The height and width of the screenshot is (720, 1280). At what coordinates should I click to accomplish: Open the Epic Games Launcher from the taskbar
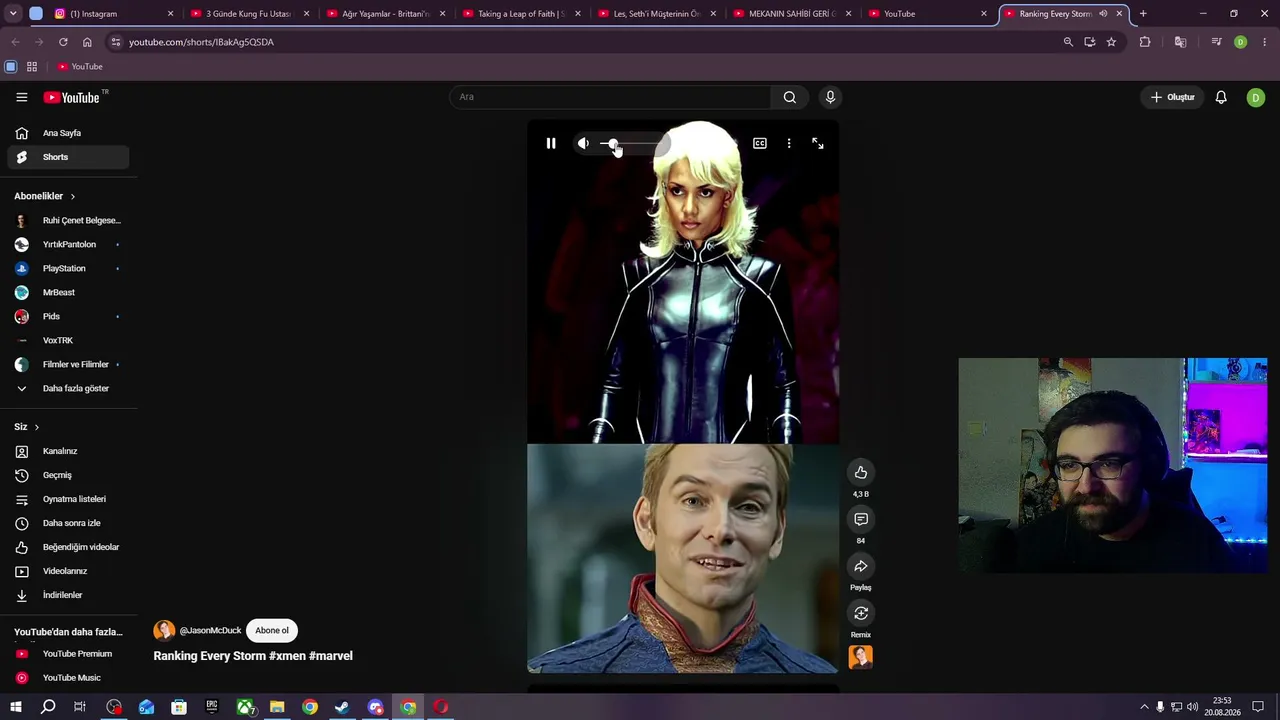tap(212, 707)
